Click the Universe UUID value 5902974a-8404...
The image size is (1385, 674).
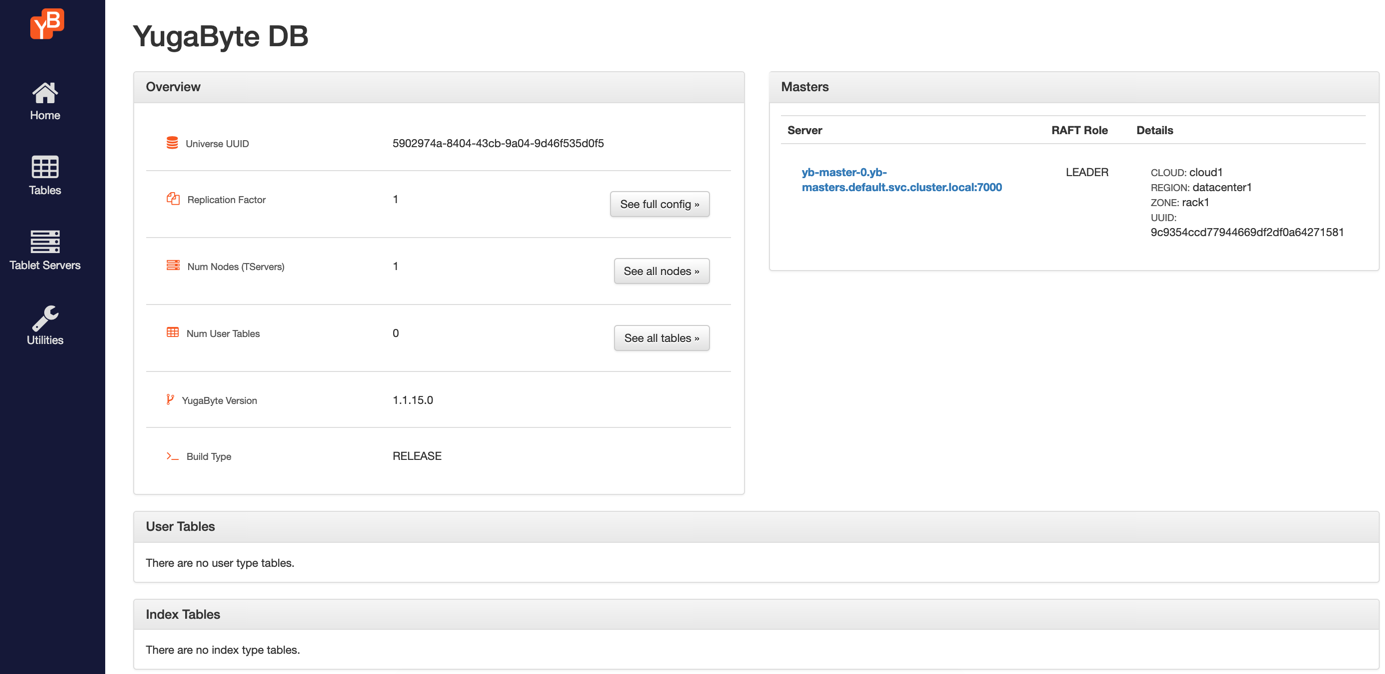[x=498, y=143]
